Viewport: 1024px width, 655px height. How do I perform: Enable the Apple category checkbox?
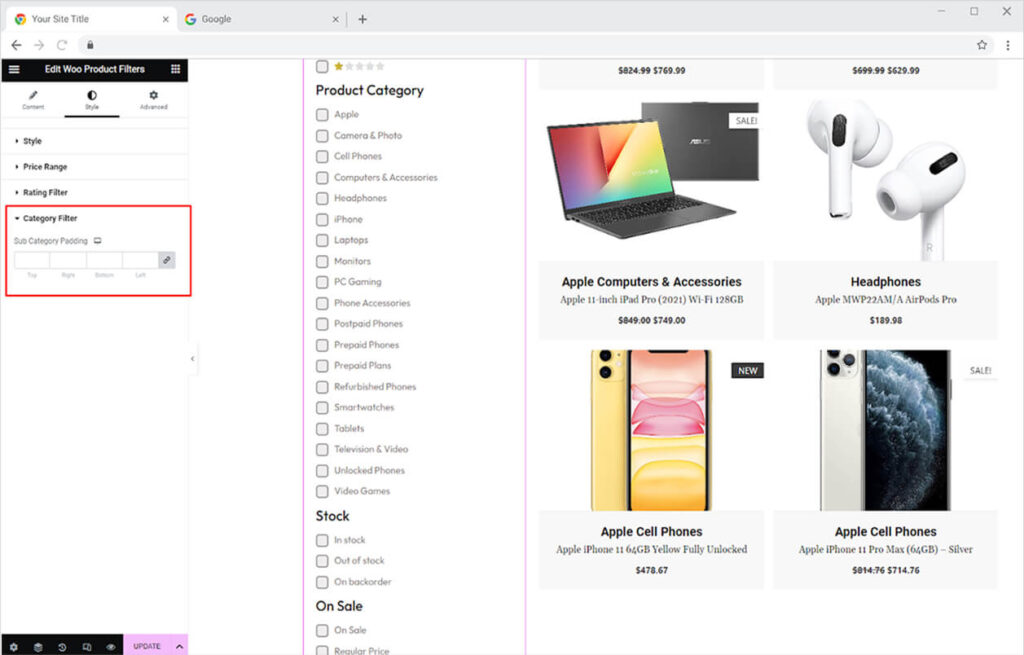pyautogui.click(x=320, y=114)
